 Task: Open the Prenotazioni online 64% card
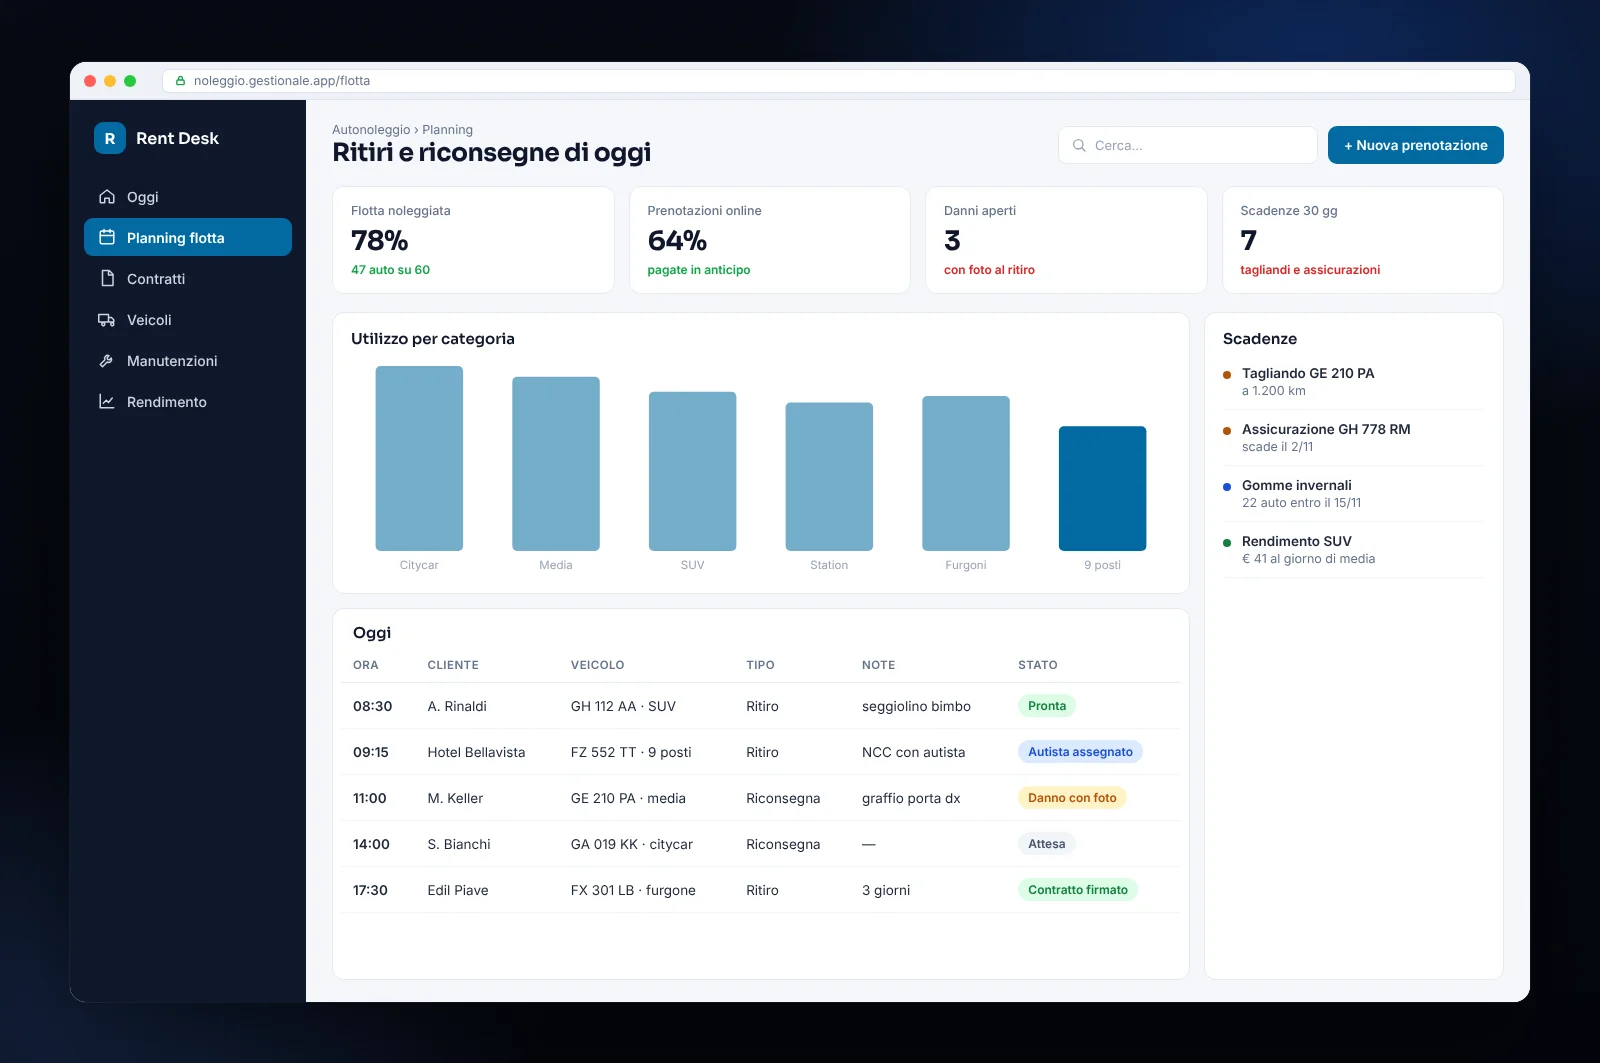point(770,240)
